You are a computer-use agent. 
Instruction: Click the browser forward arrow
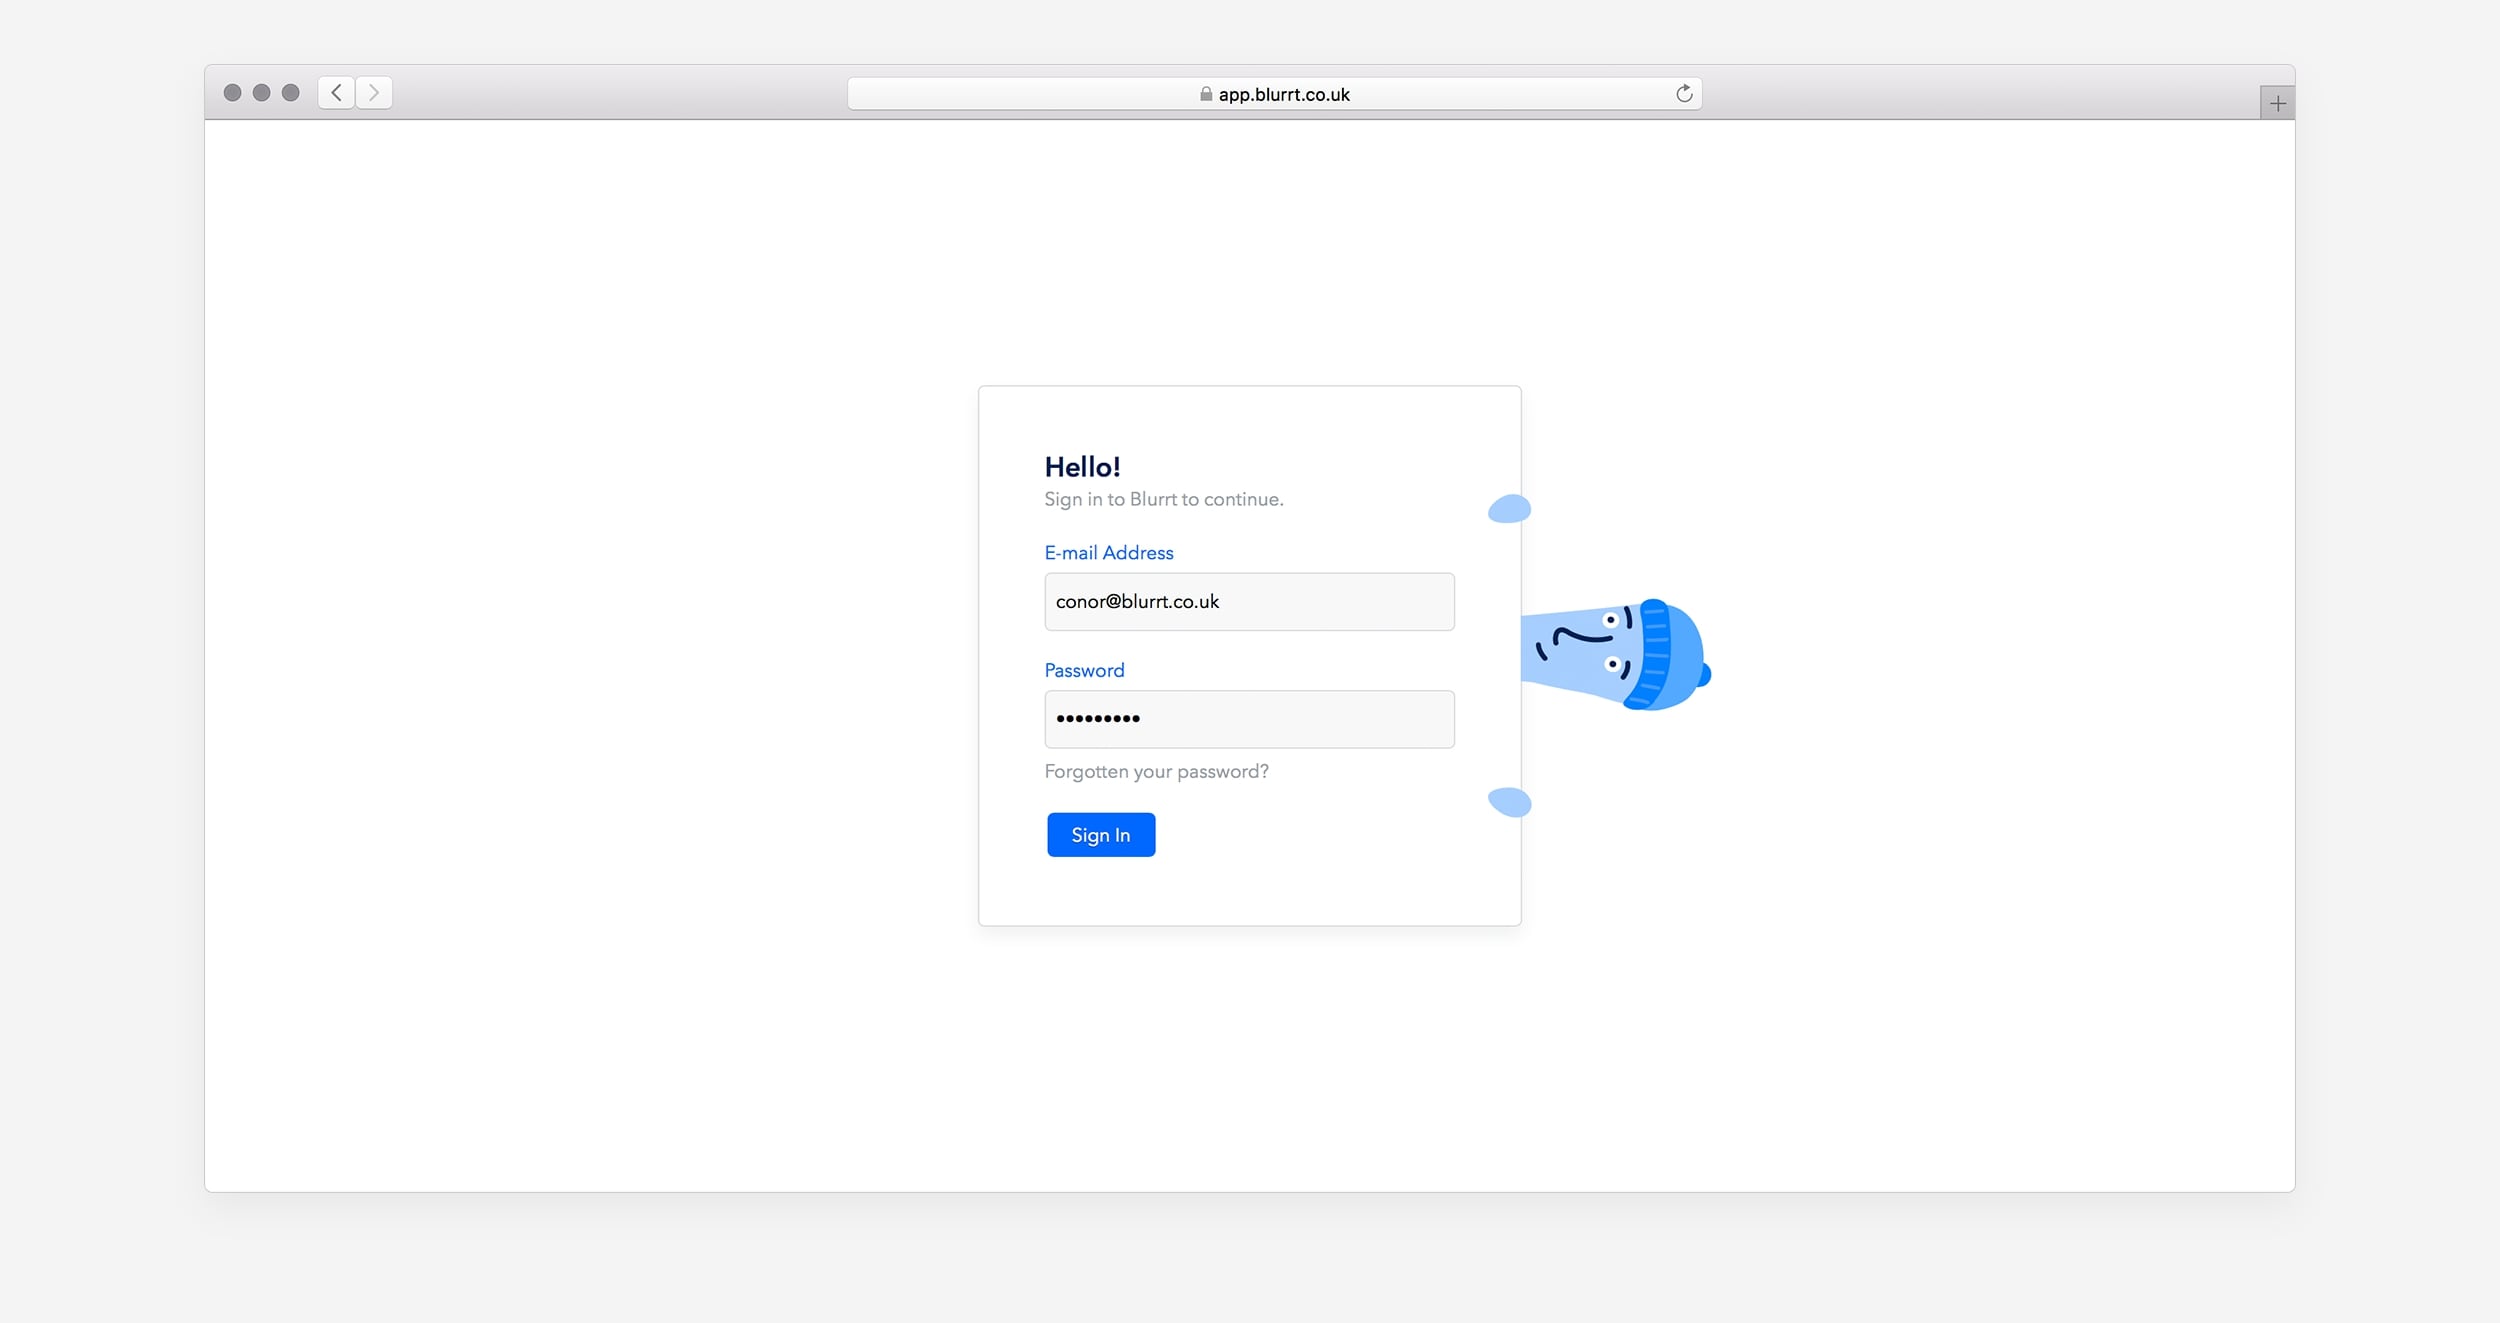click(x=374, y=93)
